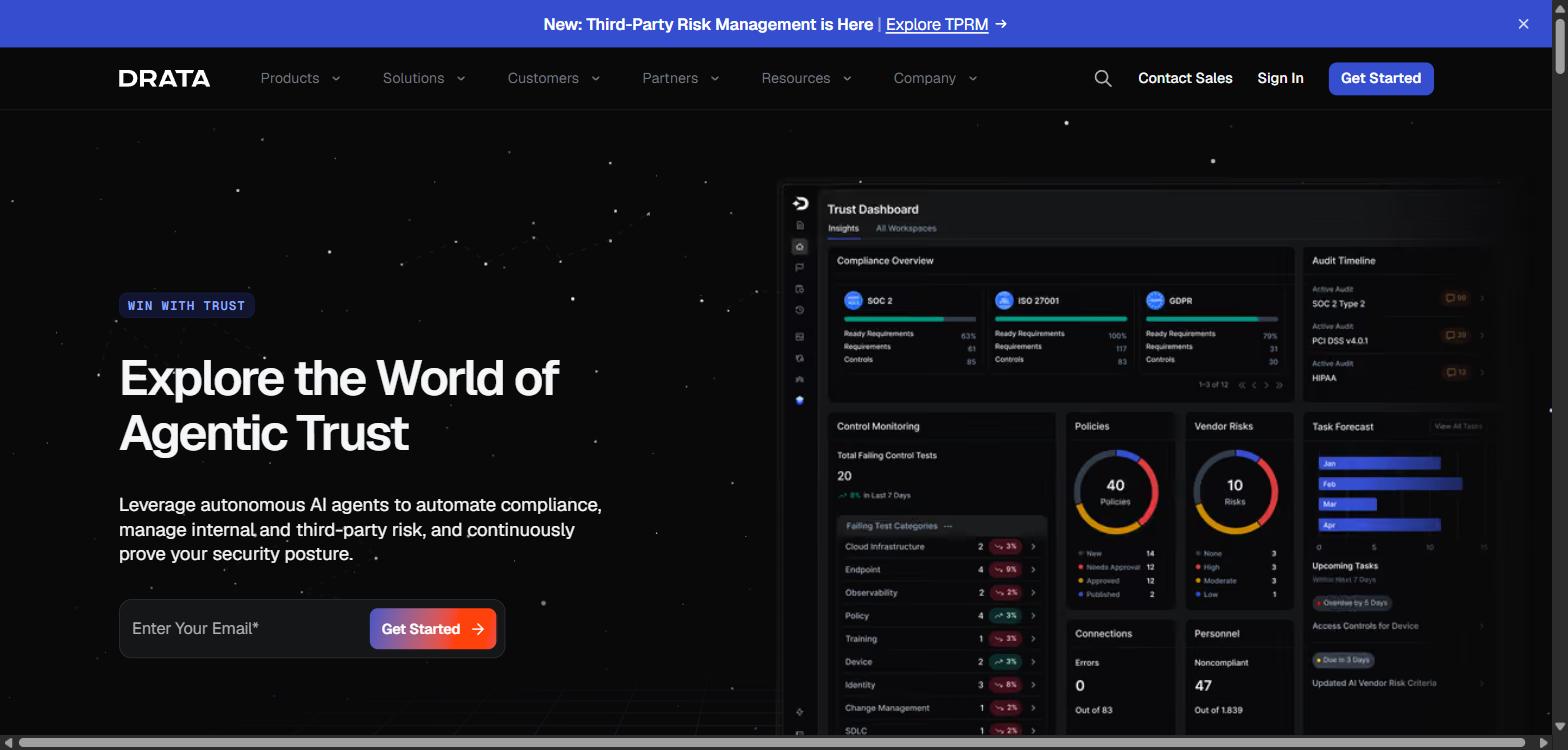Click the SOC 2 framework badge icon
Image resolution: width=1568 pixels, height=750 pixels.
(x=853, y=300)
